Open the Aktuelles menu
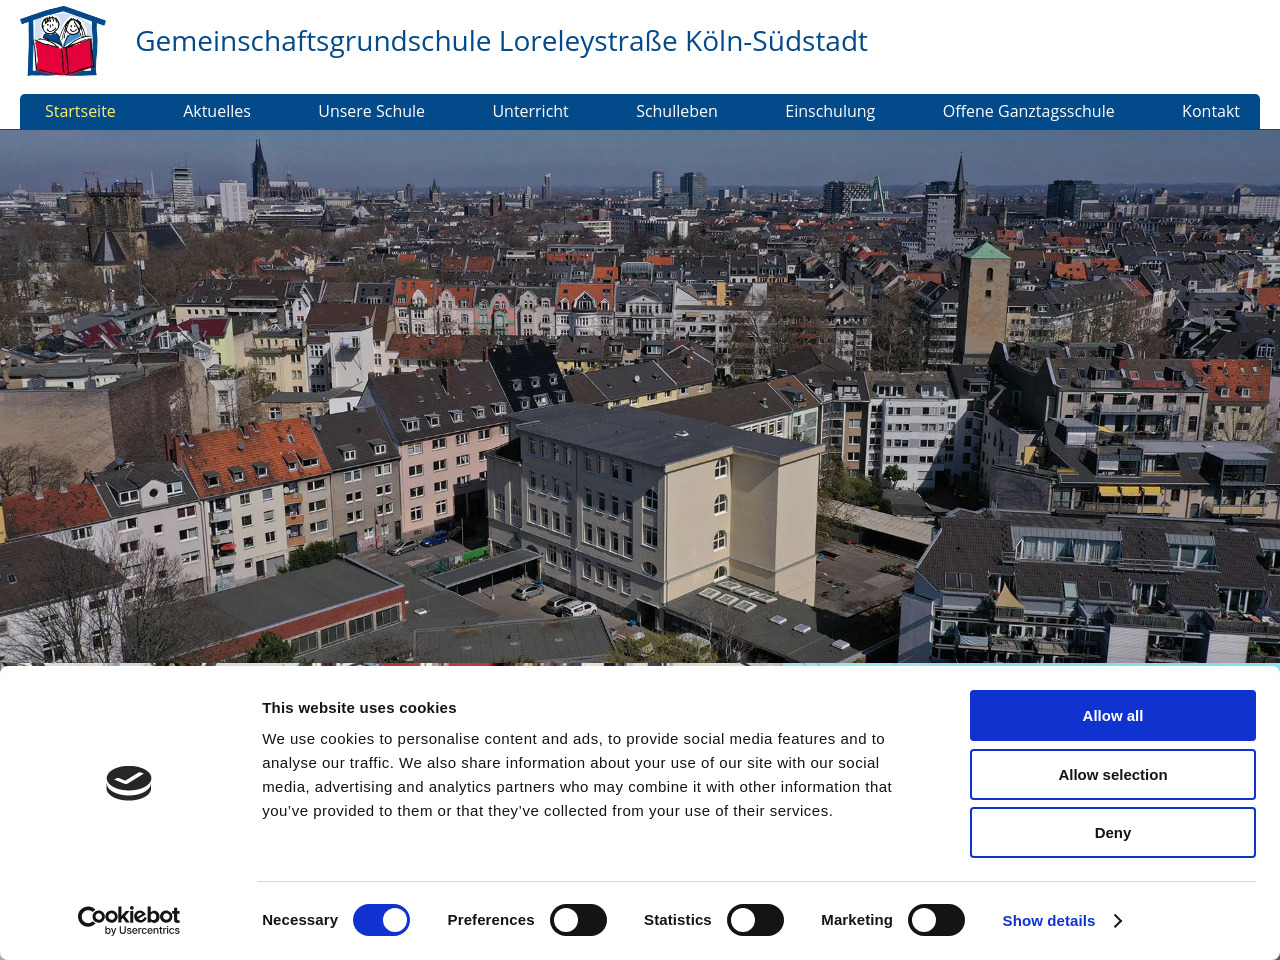The height and width of the screenshot is (960, 1280). click(217, 112)
